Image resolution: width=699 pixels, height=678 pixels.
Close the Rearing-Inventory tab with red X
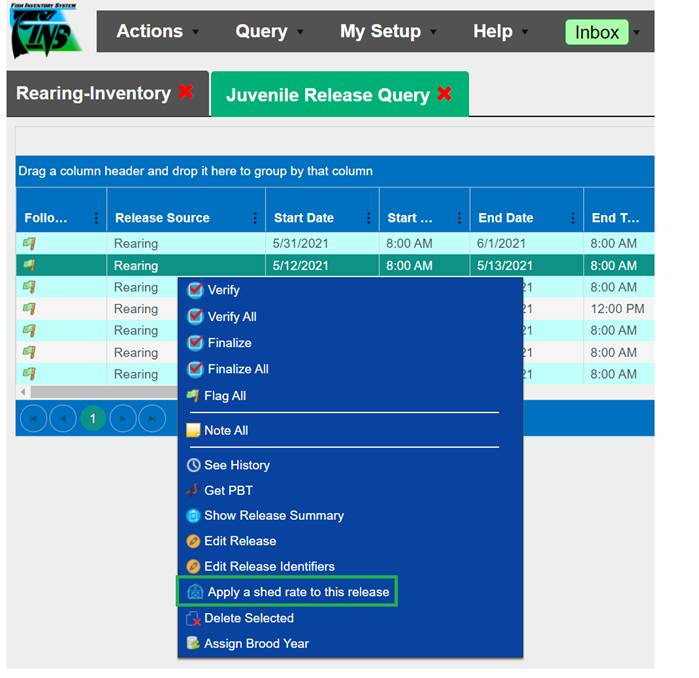pyautogui.click(x=185, y=92)
